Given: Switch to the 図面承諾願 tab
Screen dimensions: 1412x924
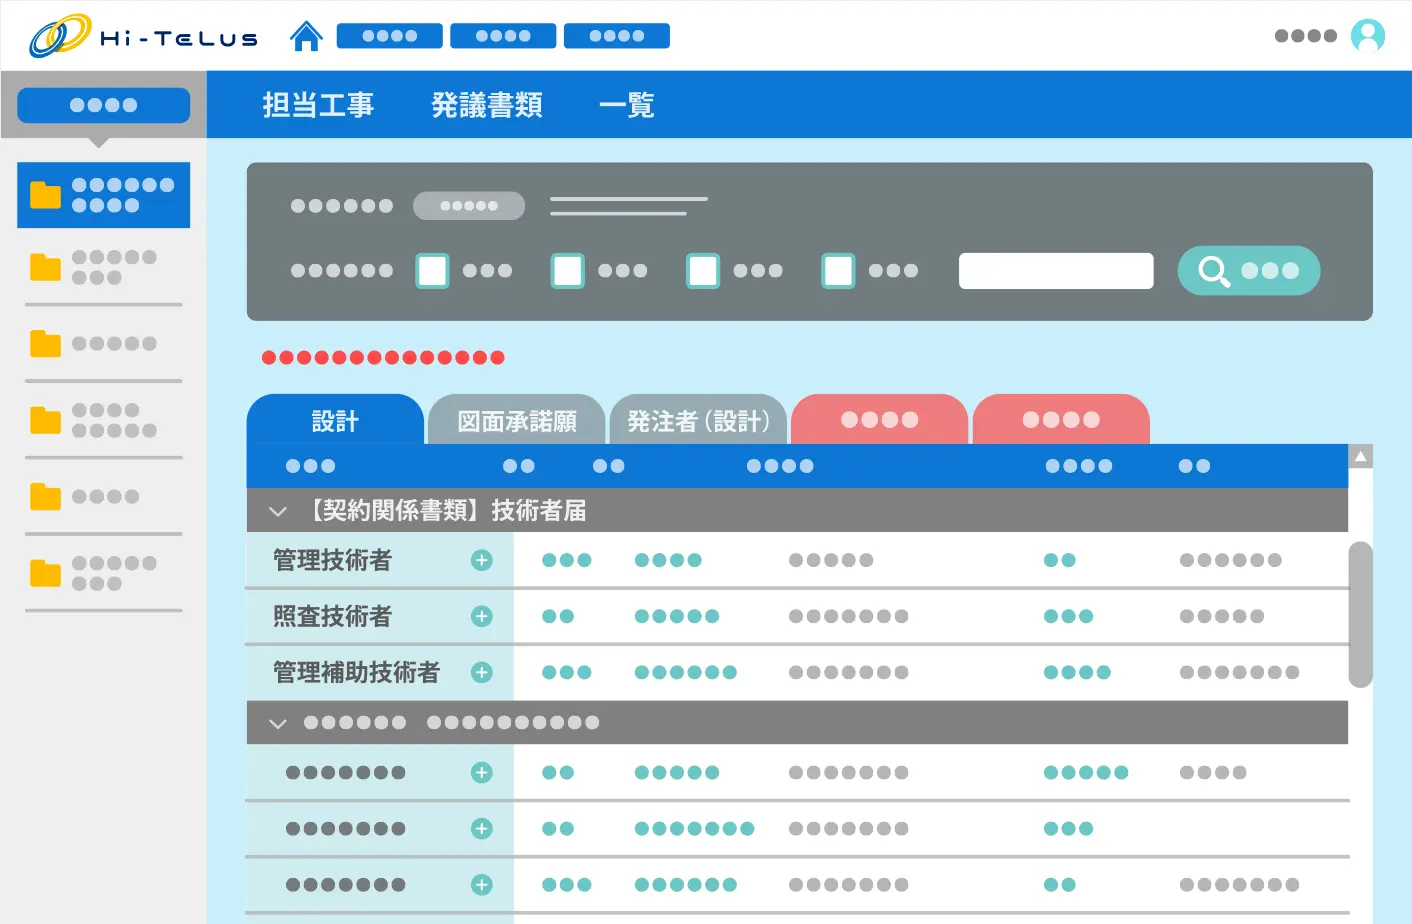Looking at the screenshot, I should click(x=517, y=420).
